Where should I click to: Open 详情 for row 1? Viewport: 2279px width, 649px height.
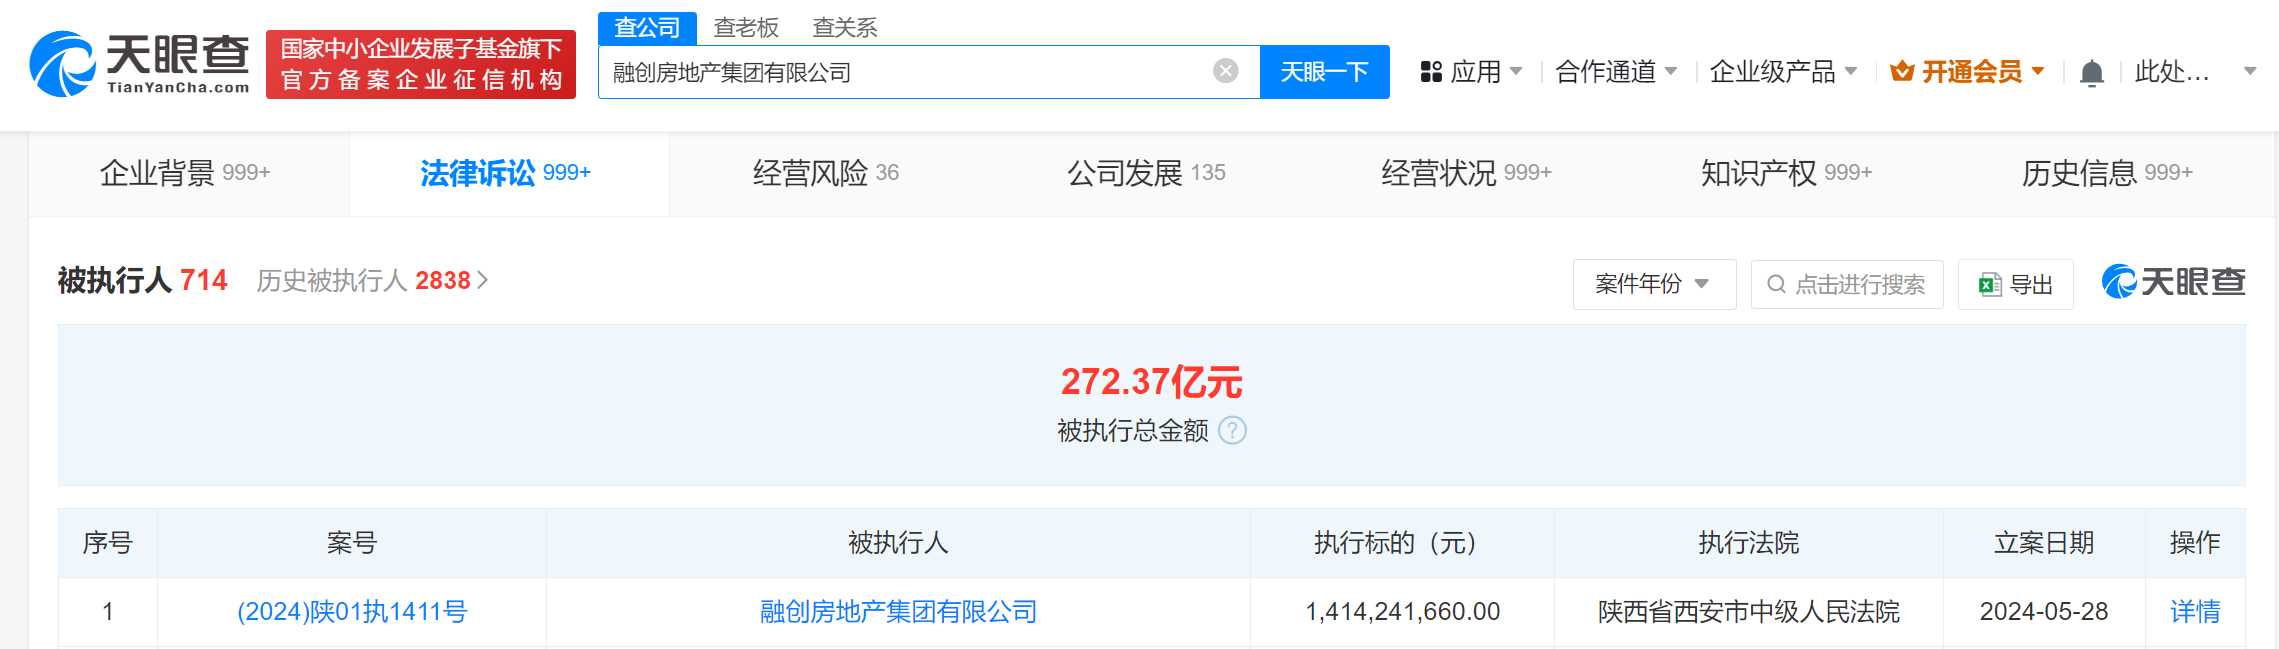pos(2195,612)
